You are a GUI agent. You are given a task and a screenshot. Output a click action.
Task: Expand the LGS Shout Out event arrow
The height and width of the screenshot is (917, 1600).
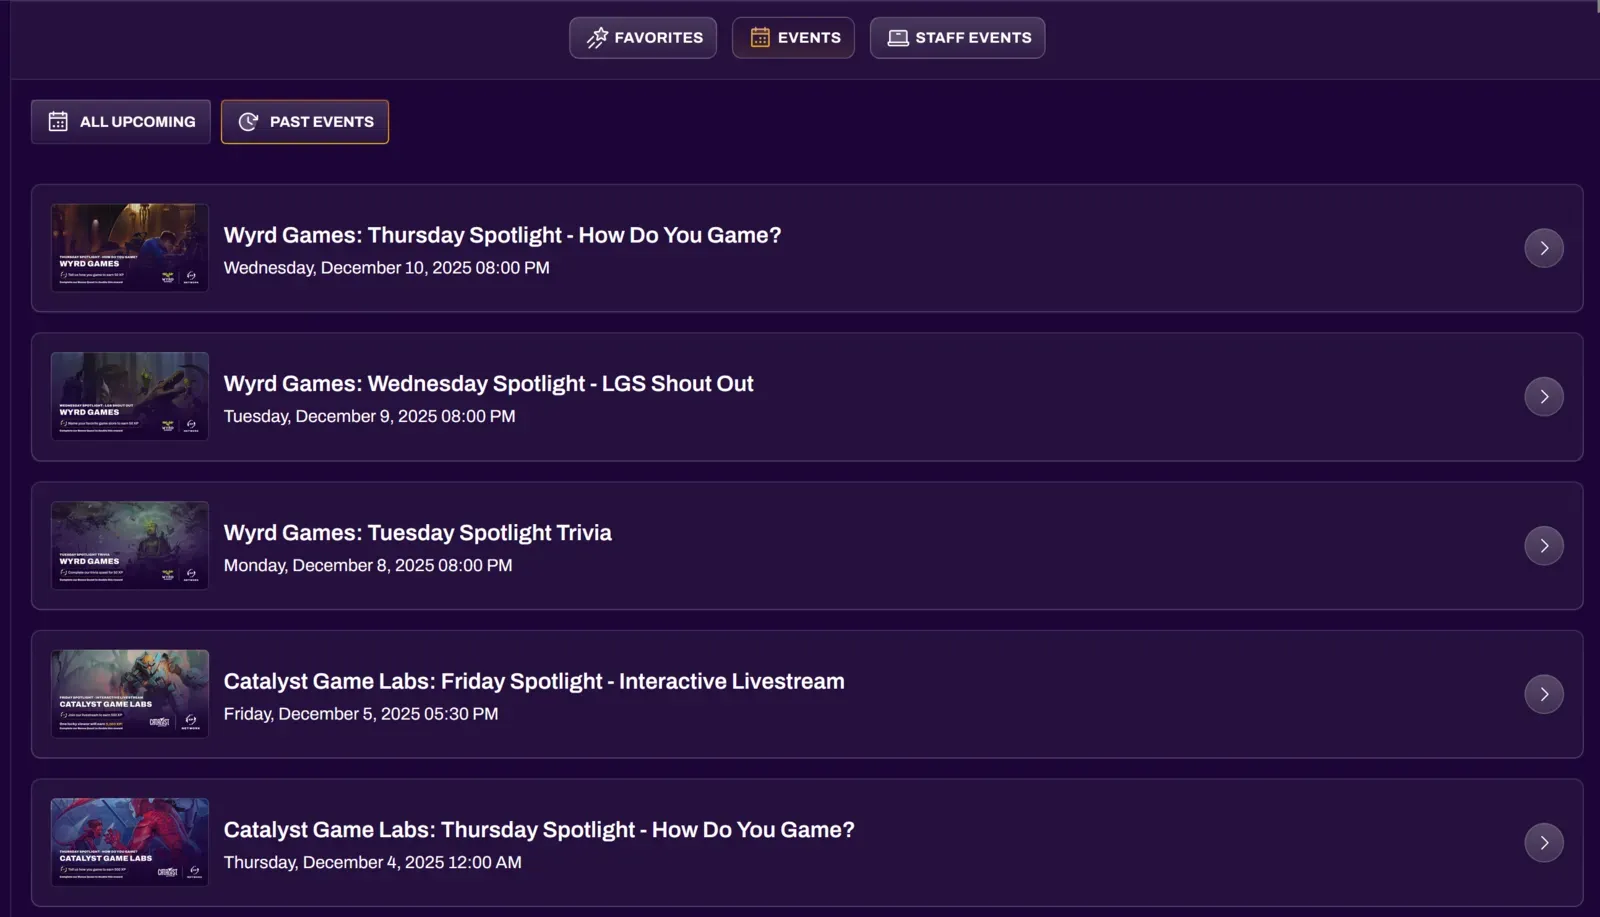pyautogui.click(x=1543, y=397)
